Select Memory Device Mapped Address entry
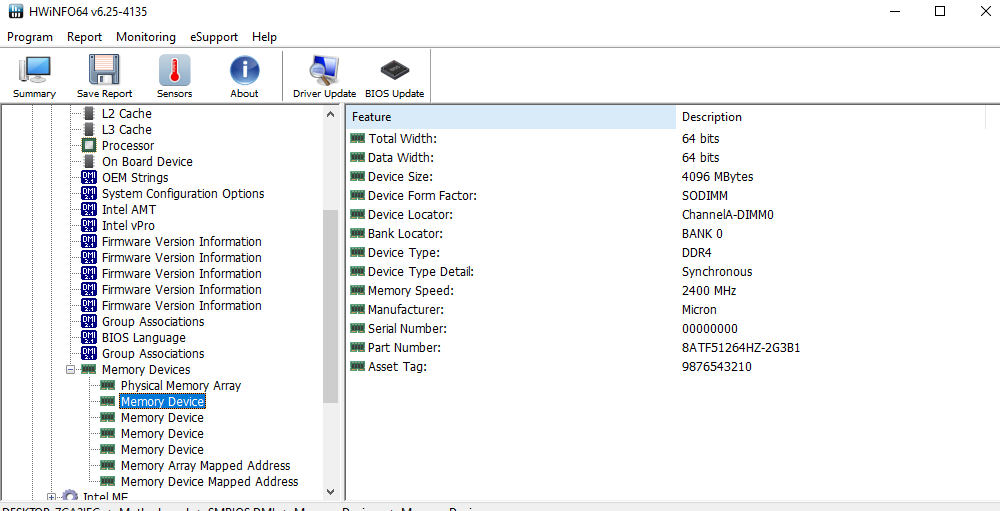The image size is (1000, 511). (x=210, y=482)
